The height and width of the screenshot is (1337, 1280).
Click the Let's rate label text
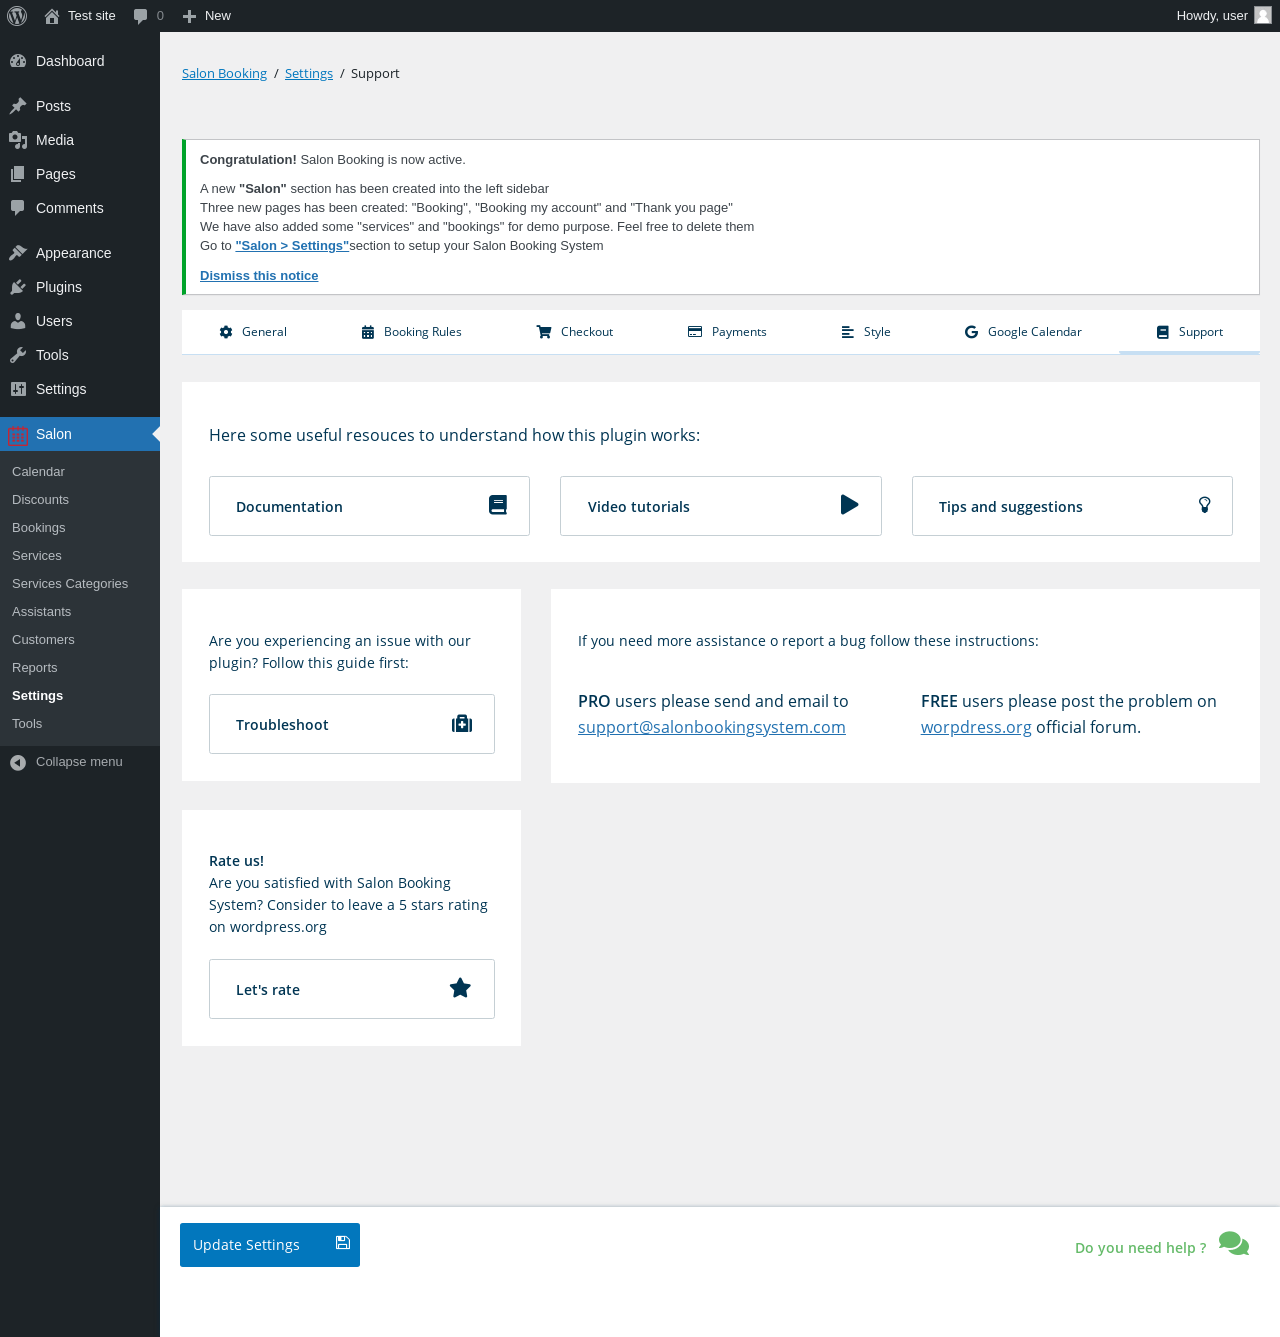click(x=268, y=990)
